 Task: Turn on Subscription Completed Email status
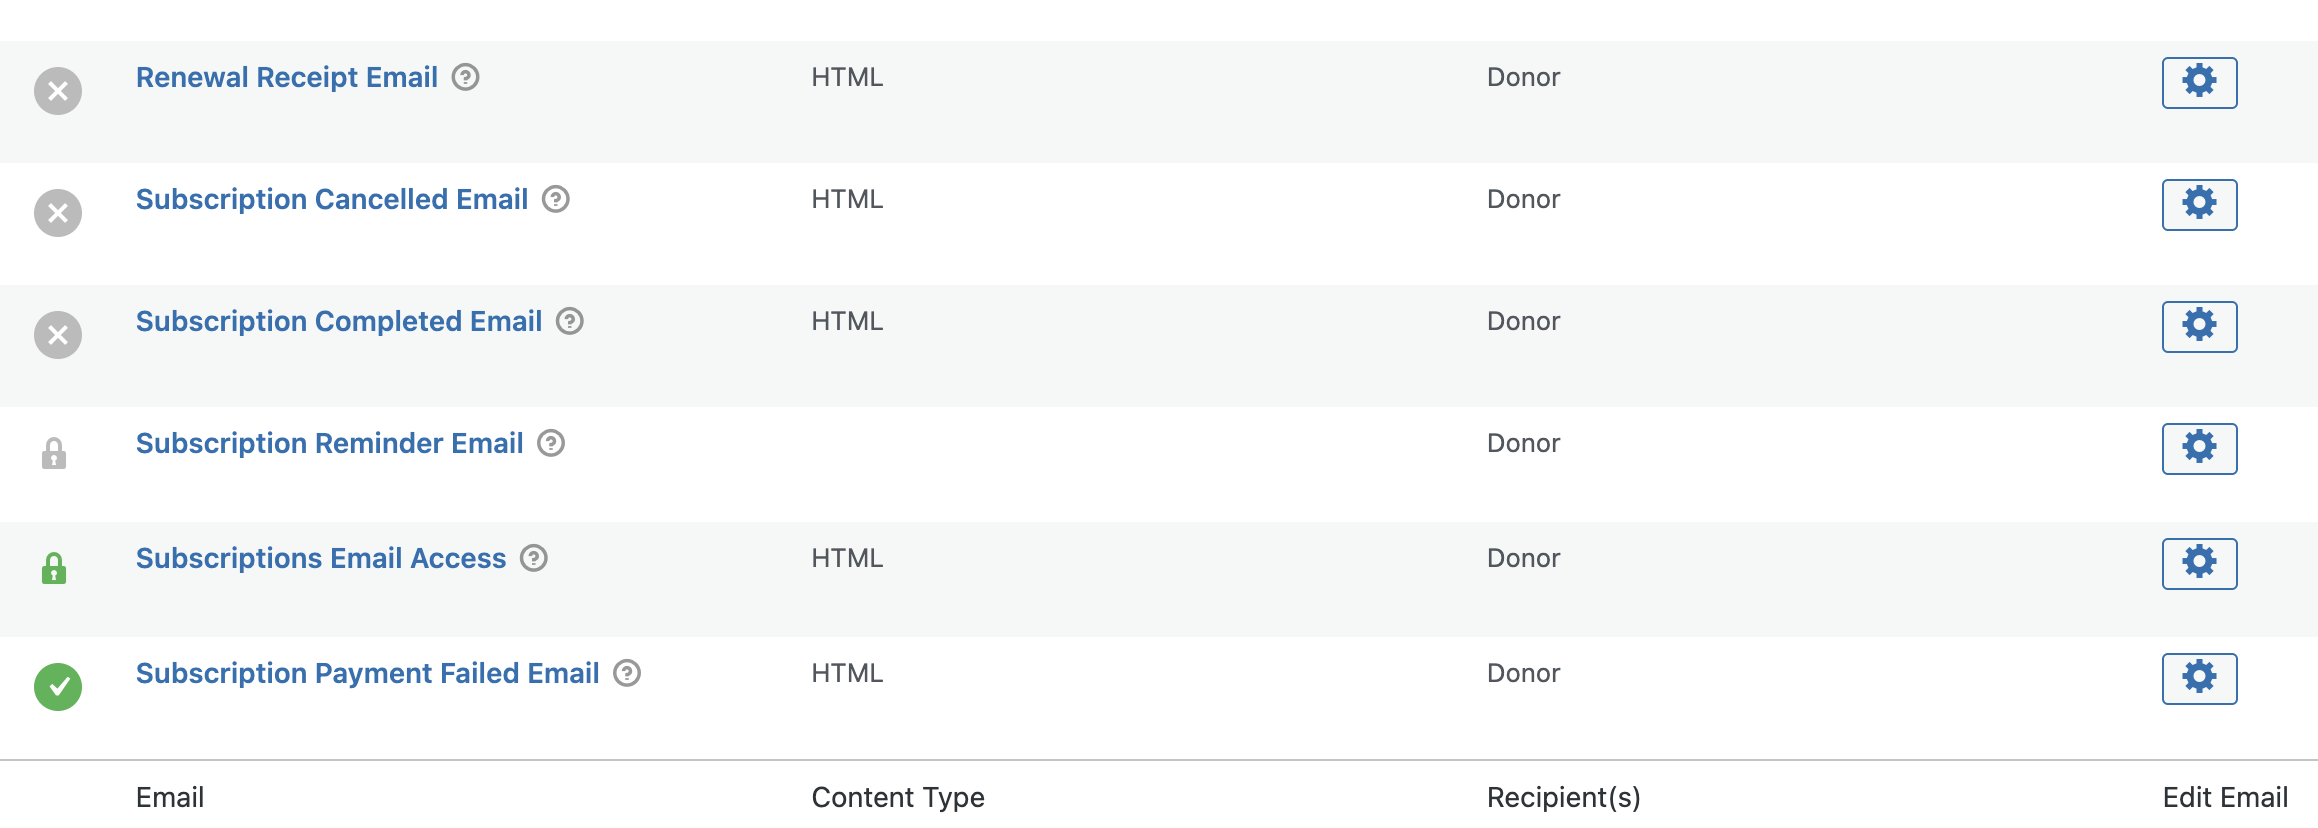(x=58, y=335)
